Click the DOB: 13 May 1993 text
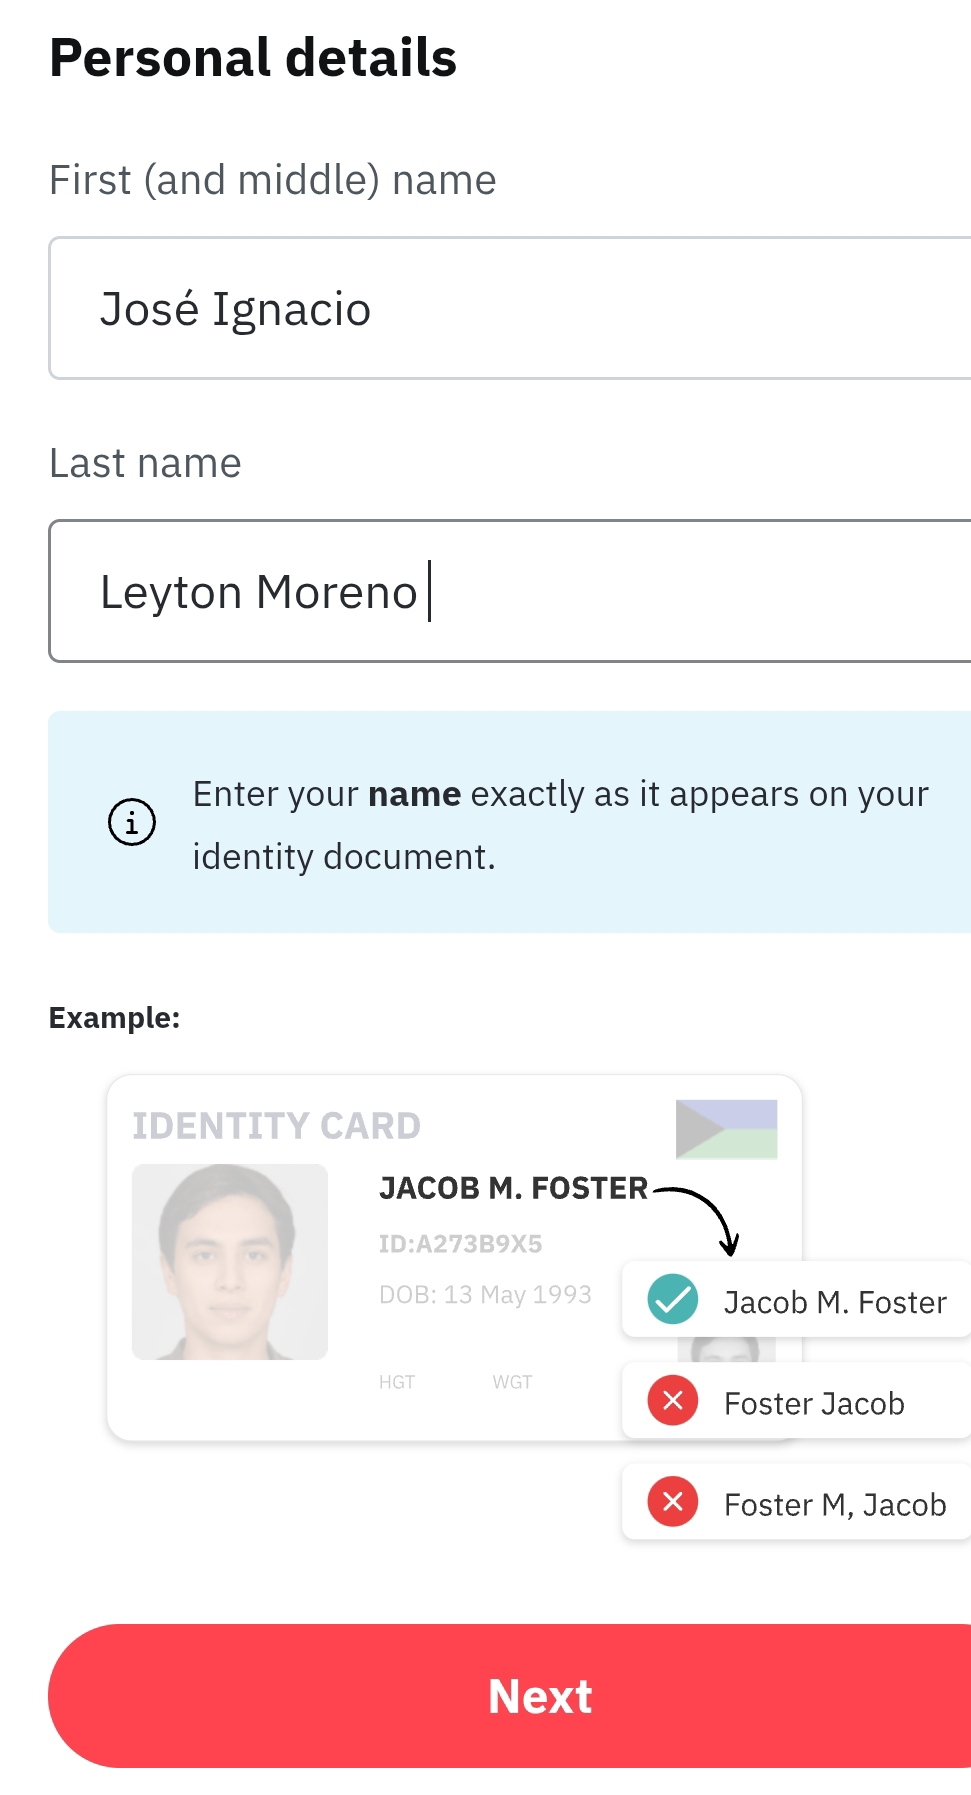Screen dimensions: 971x1795 tap(485, 1294)
